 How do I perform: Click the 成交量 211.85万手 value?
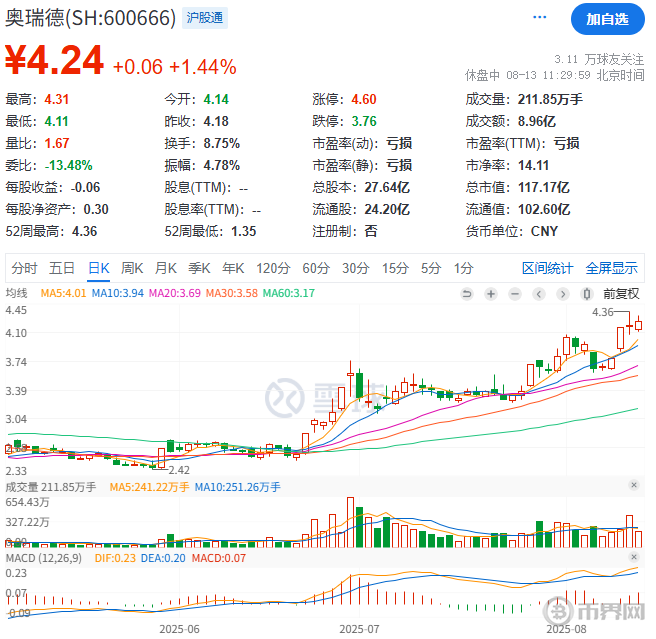tap(550, 100)
